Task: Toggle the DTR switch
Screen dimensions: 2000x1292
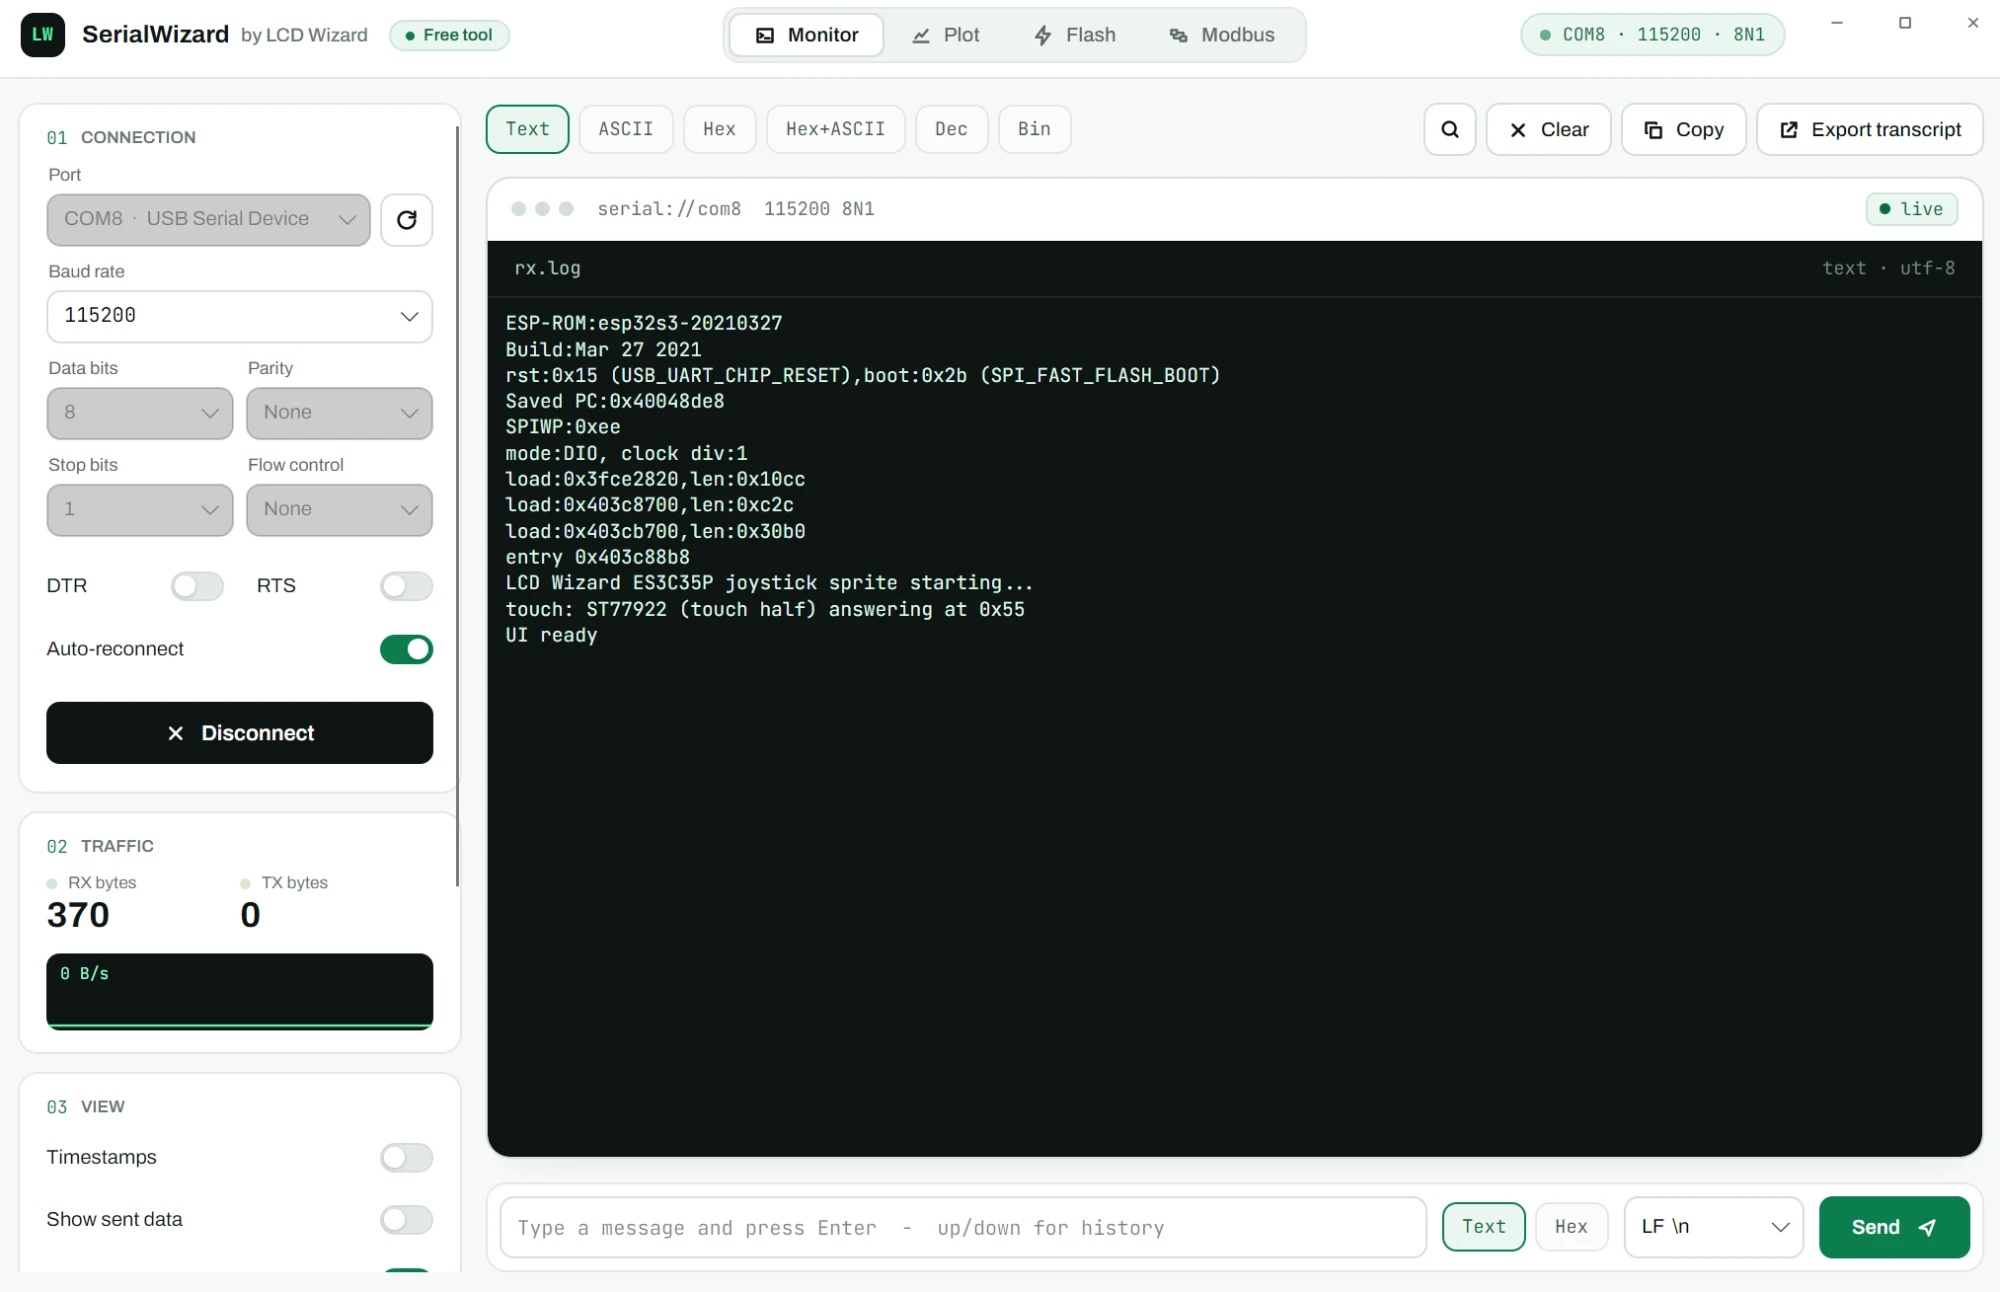Action: [196, 586]
